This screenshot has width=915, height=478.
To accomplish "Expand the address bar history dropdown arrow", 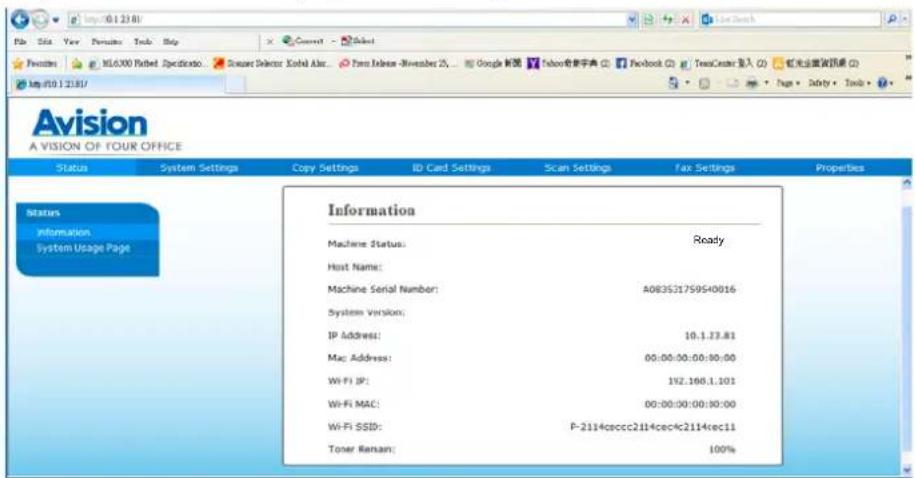I will click(632, 20).
